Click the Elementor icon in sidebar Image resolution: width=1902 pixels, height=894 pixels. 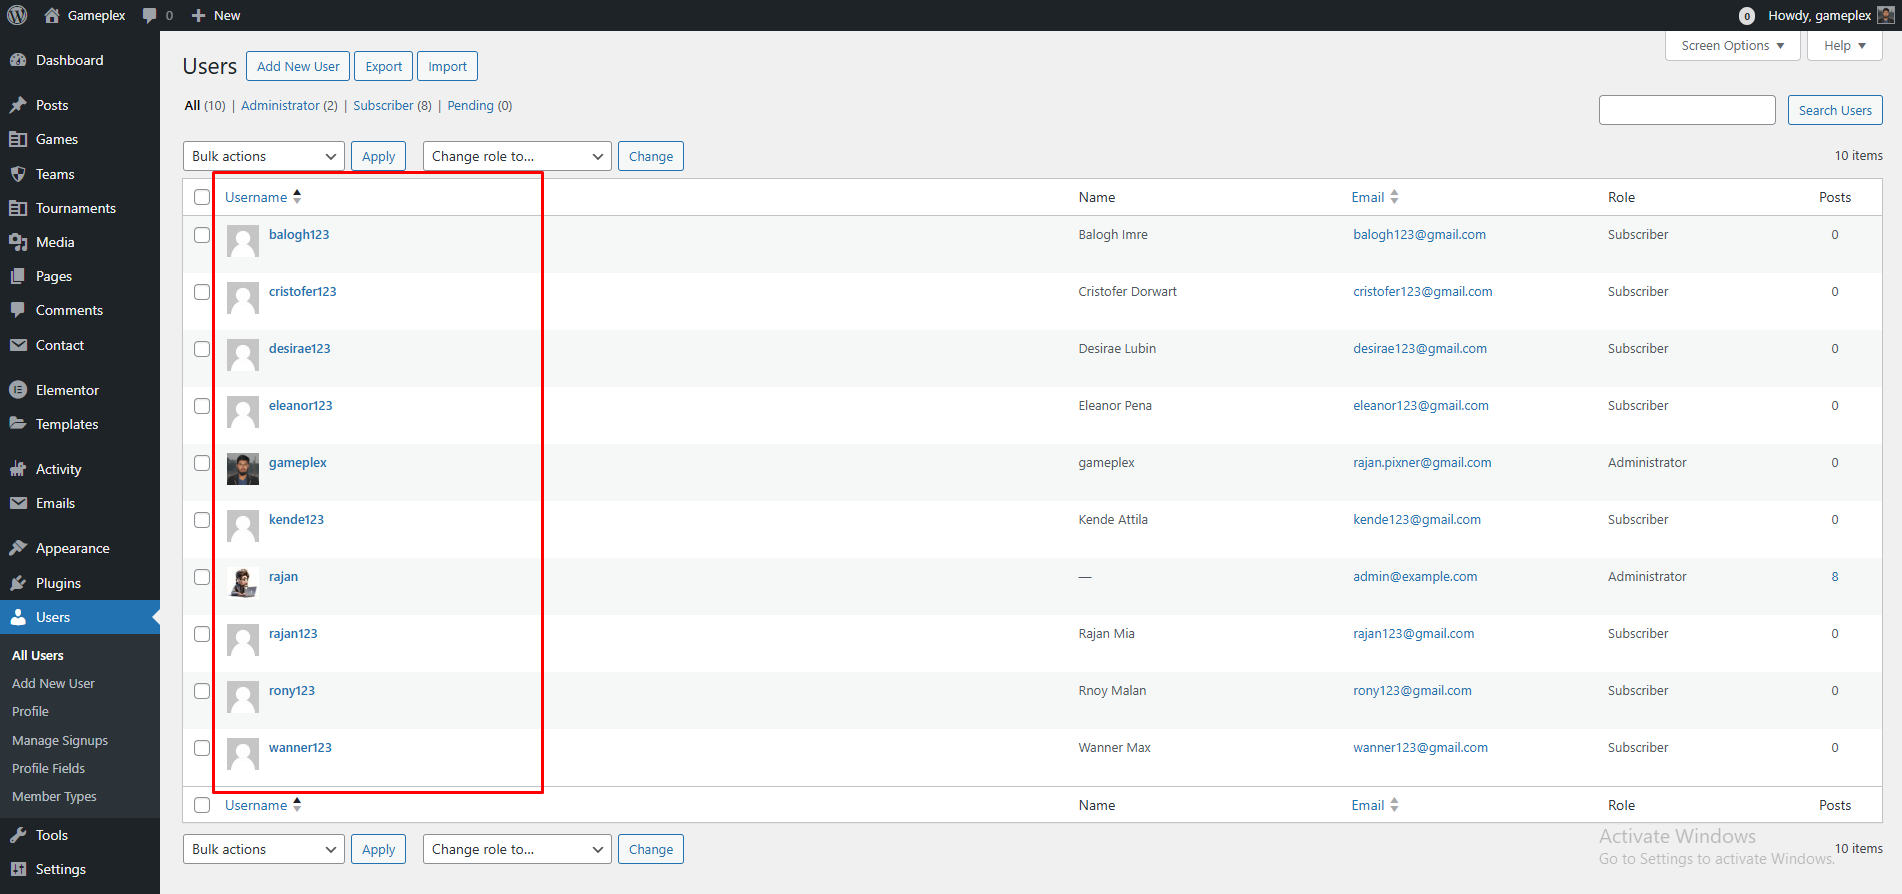[18, 390]
